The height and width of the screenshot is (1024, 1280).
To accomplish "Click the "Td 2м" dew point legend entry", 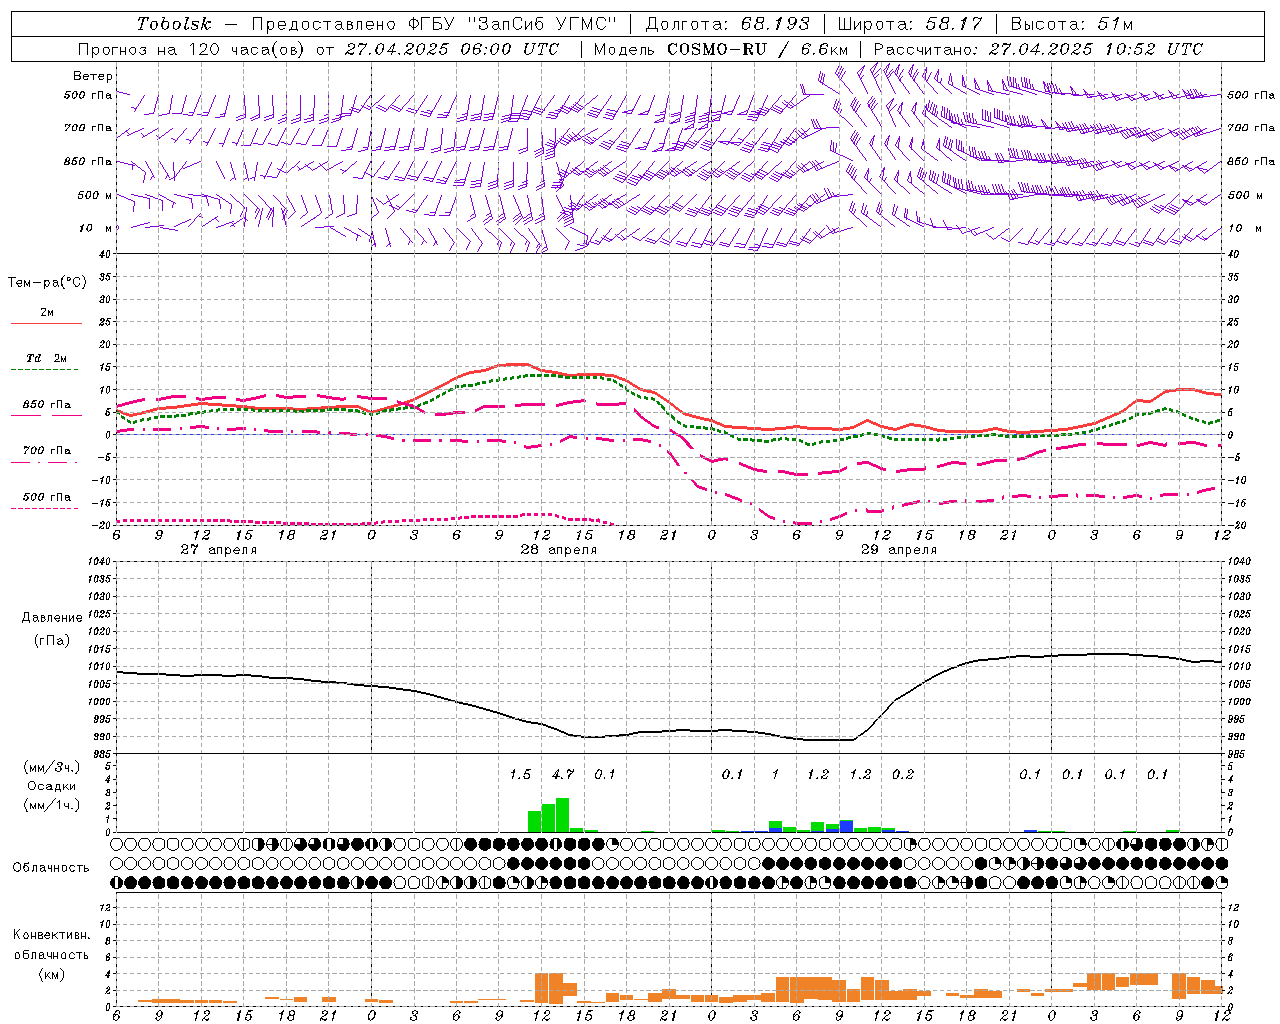I will coord(46,358).
